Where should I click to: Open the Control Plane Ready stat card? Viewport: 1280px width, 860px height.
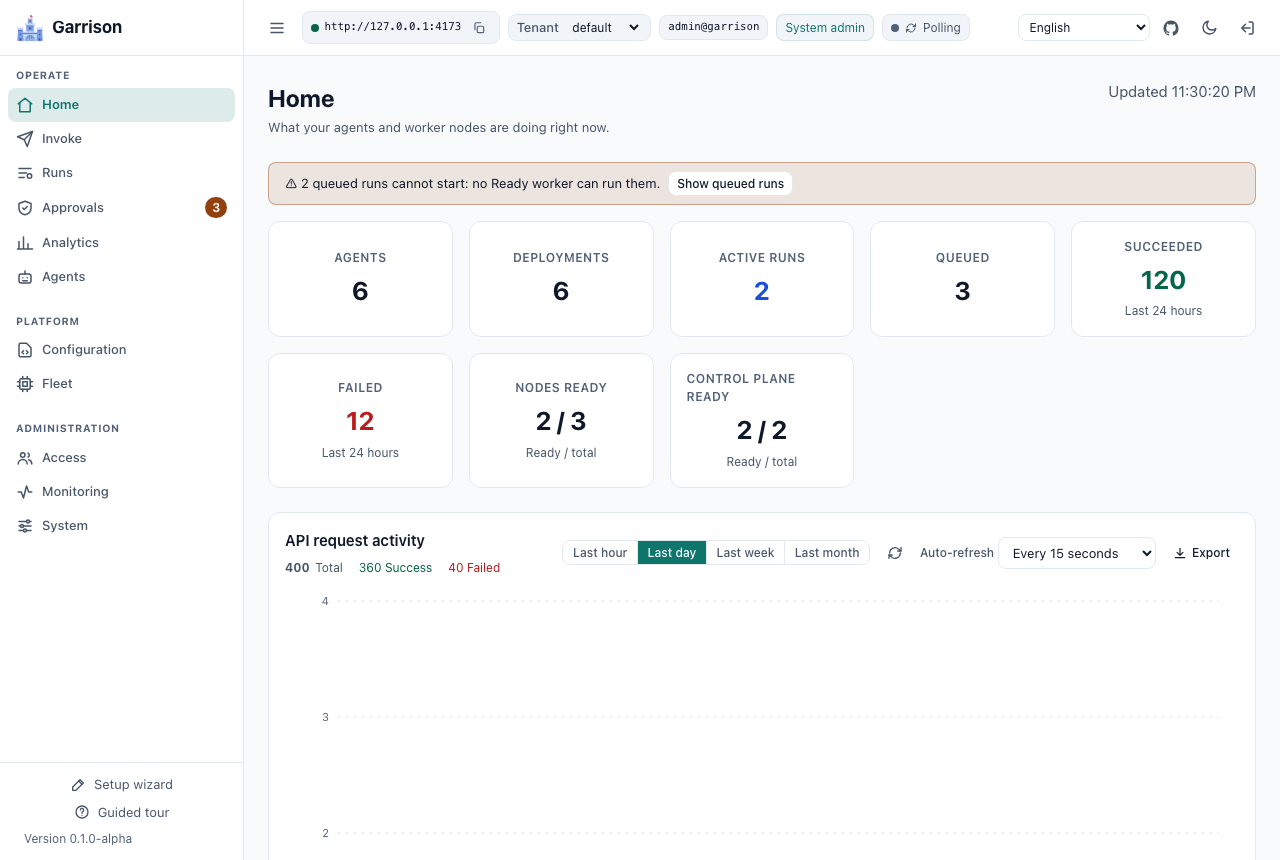tap(762, 420)
